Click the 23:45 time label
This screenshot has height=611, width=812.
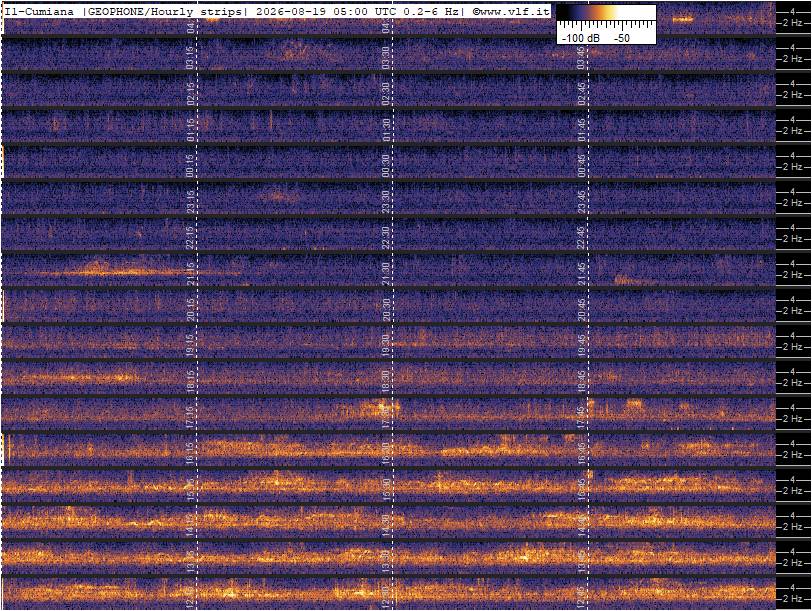coord(581,201)
